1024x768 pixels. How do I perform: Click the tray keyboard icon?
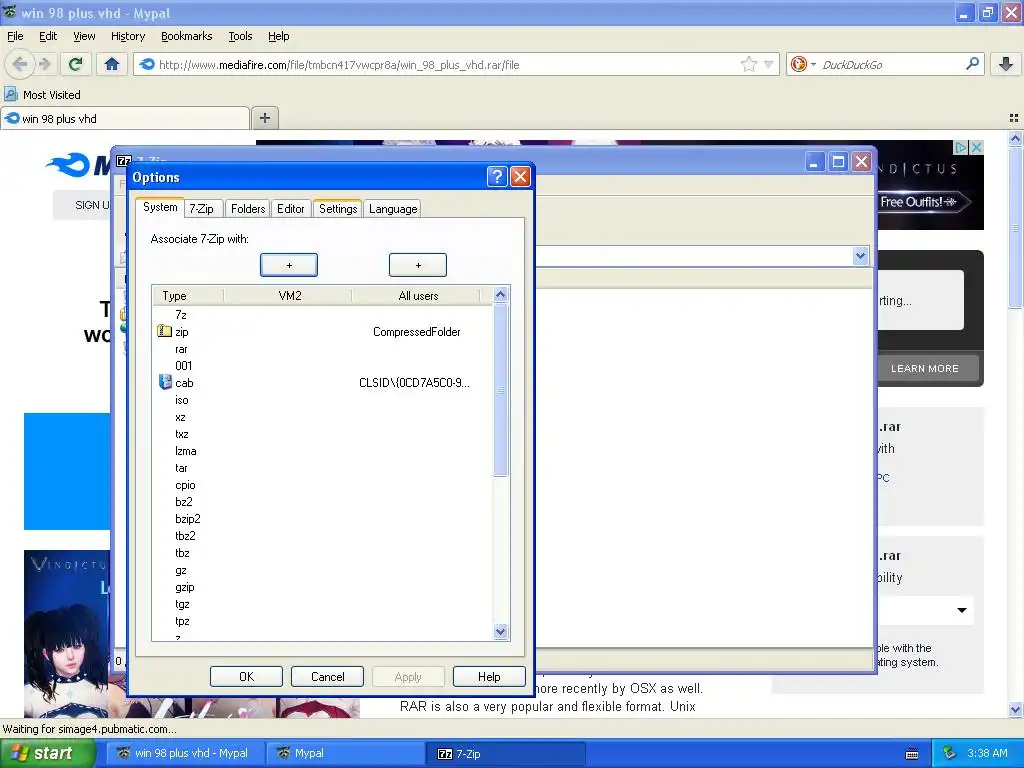point(912,754)
